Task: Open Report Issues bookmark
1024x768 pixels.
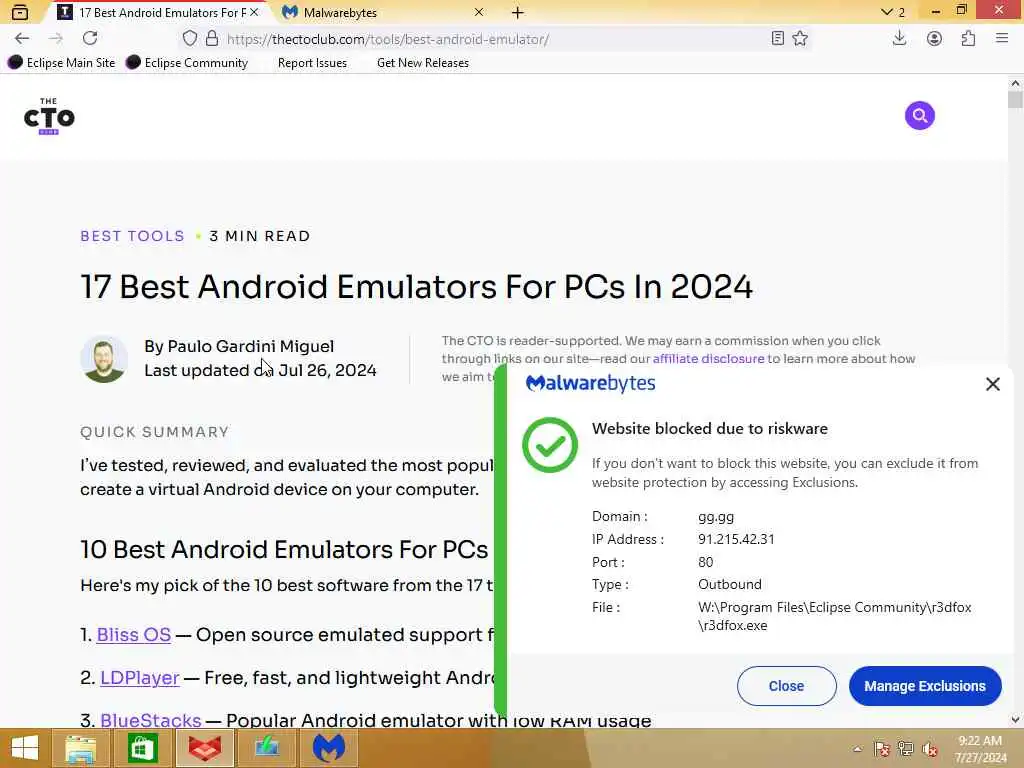Action: (x=312, y=63)
